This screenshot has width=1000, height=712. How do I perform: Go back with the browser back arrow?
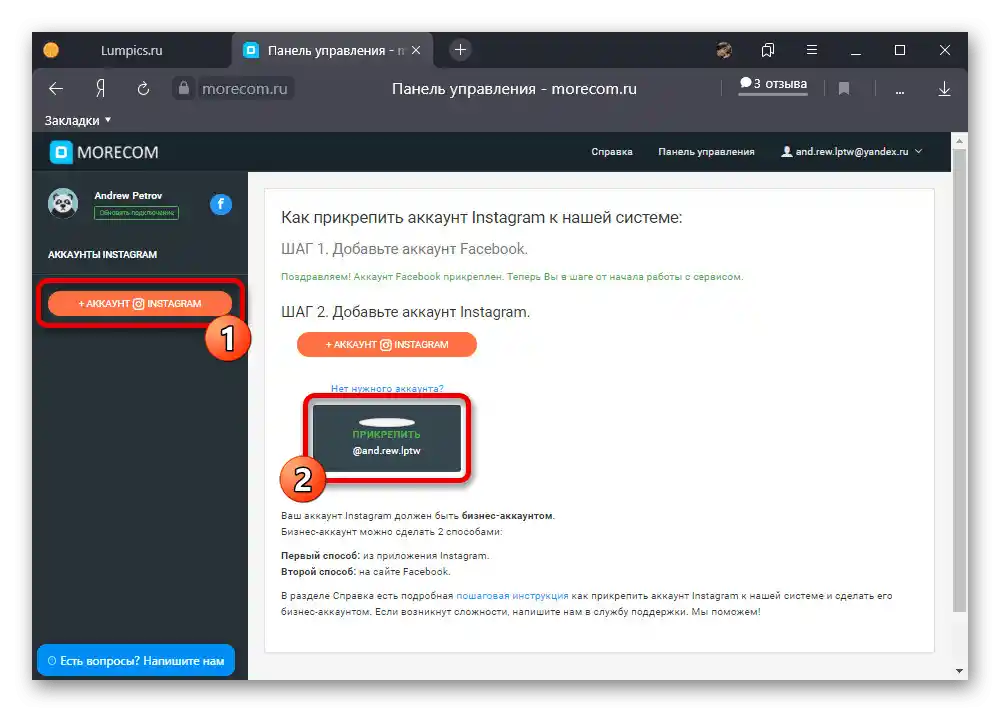(x=56, y=89)
